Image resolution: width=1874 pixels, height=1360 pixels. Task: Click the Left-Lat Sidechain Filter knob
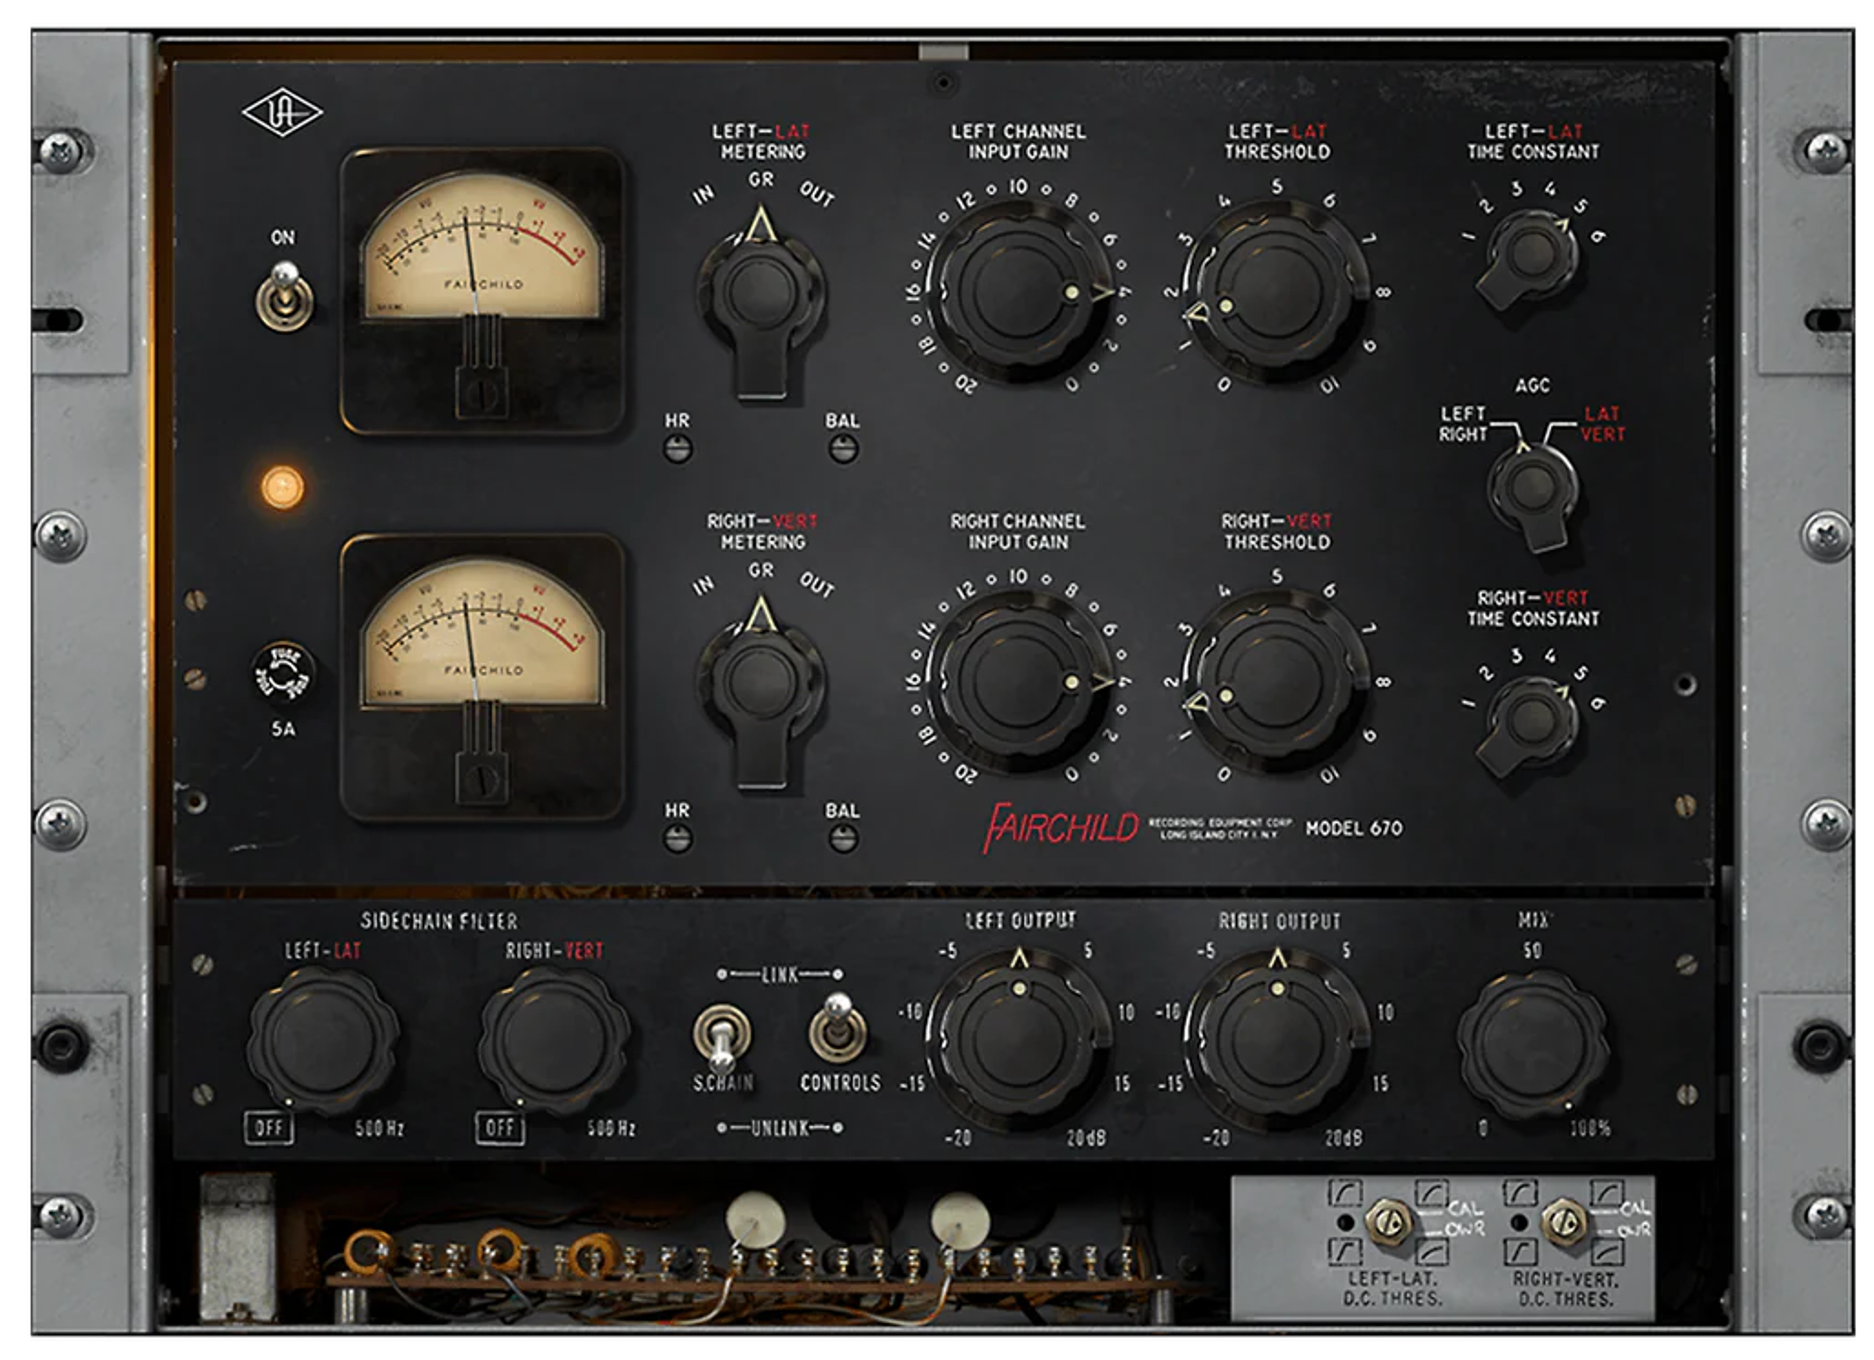coord(322,1042)
